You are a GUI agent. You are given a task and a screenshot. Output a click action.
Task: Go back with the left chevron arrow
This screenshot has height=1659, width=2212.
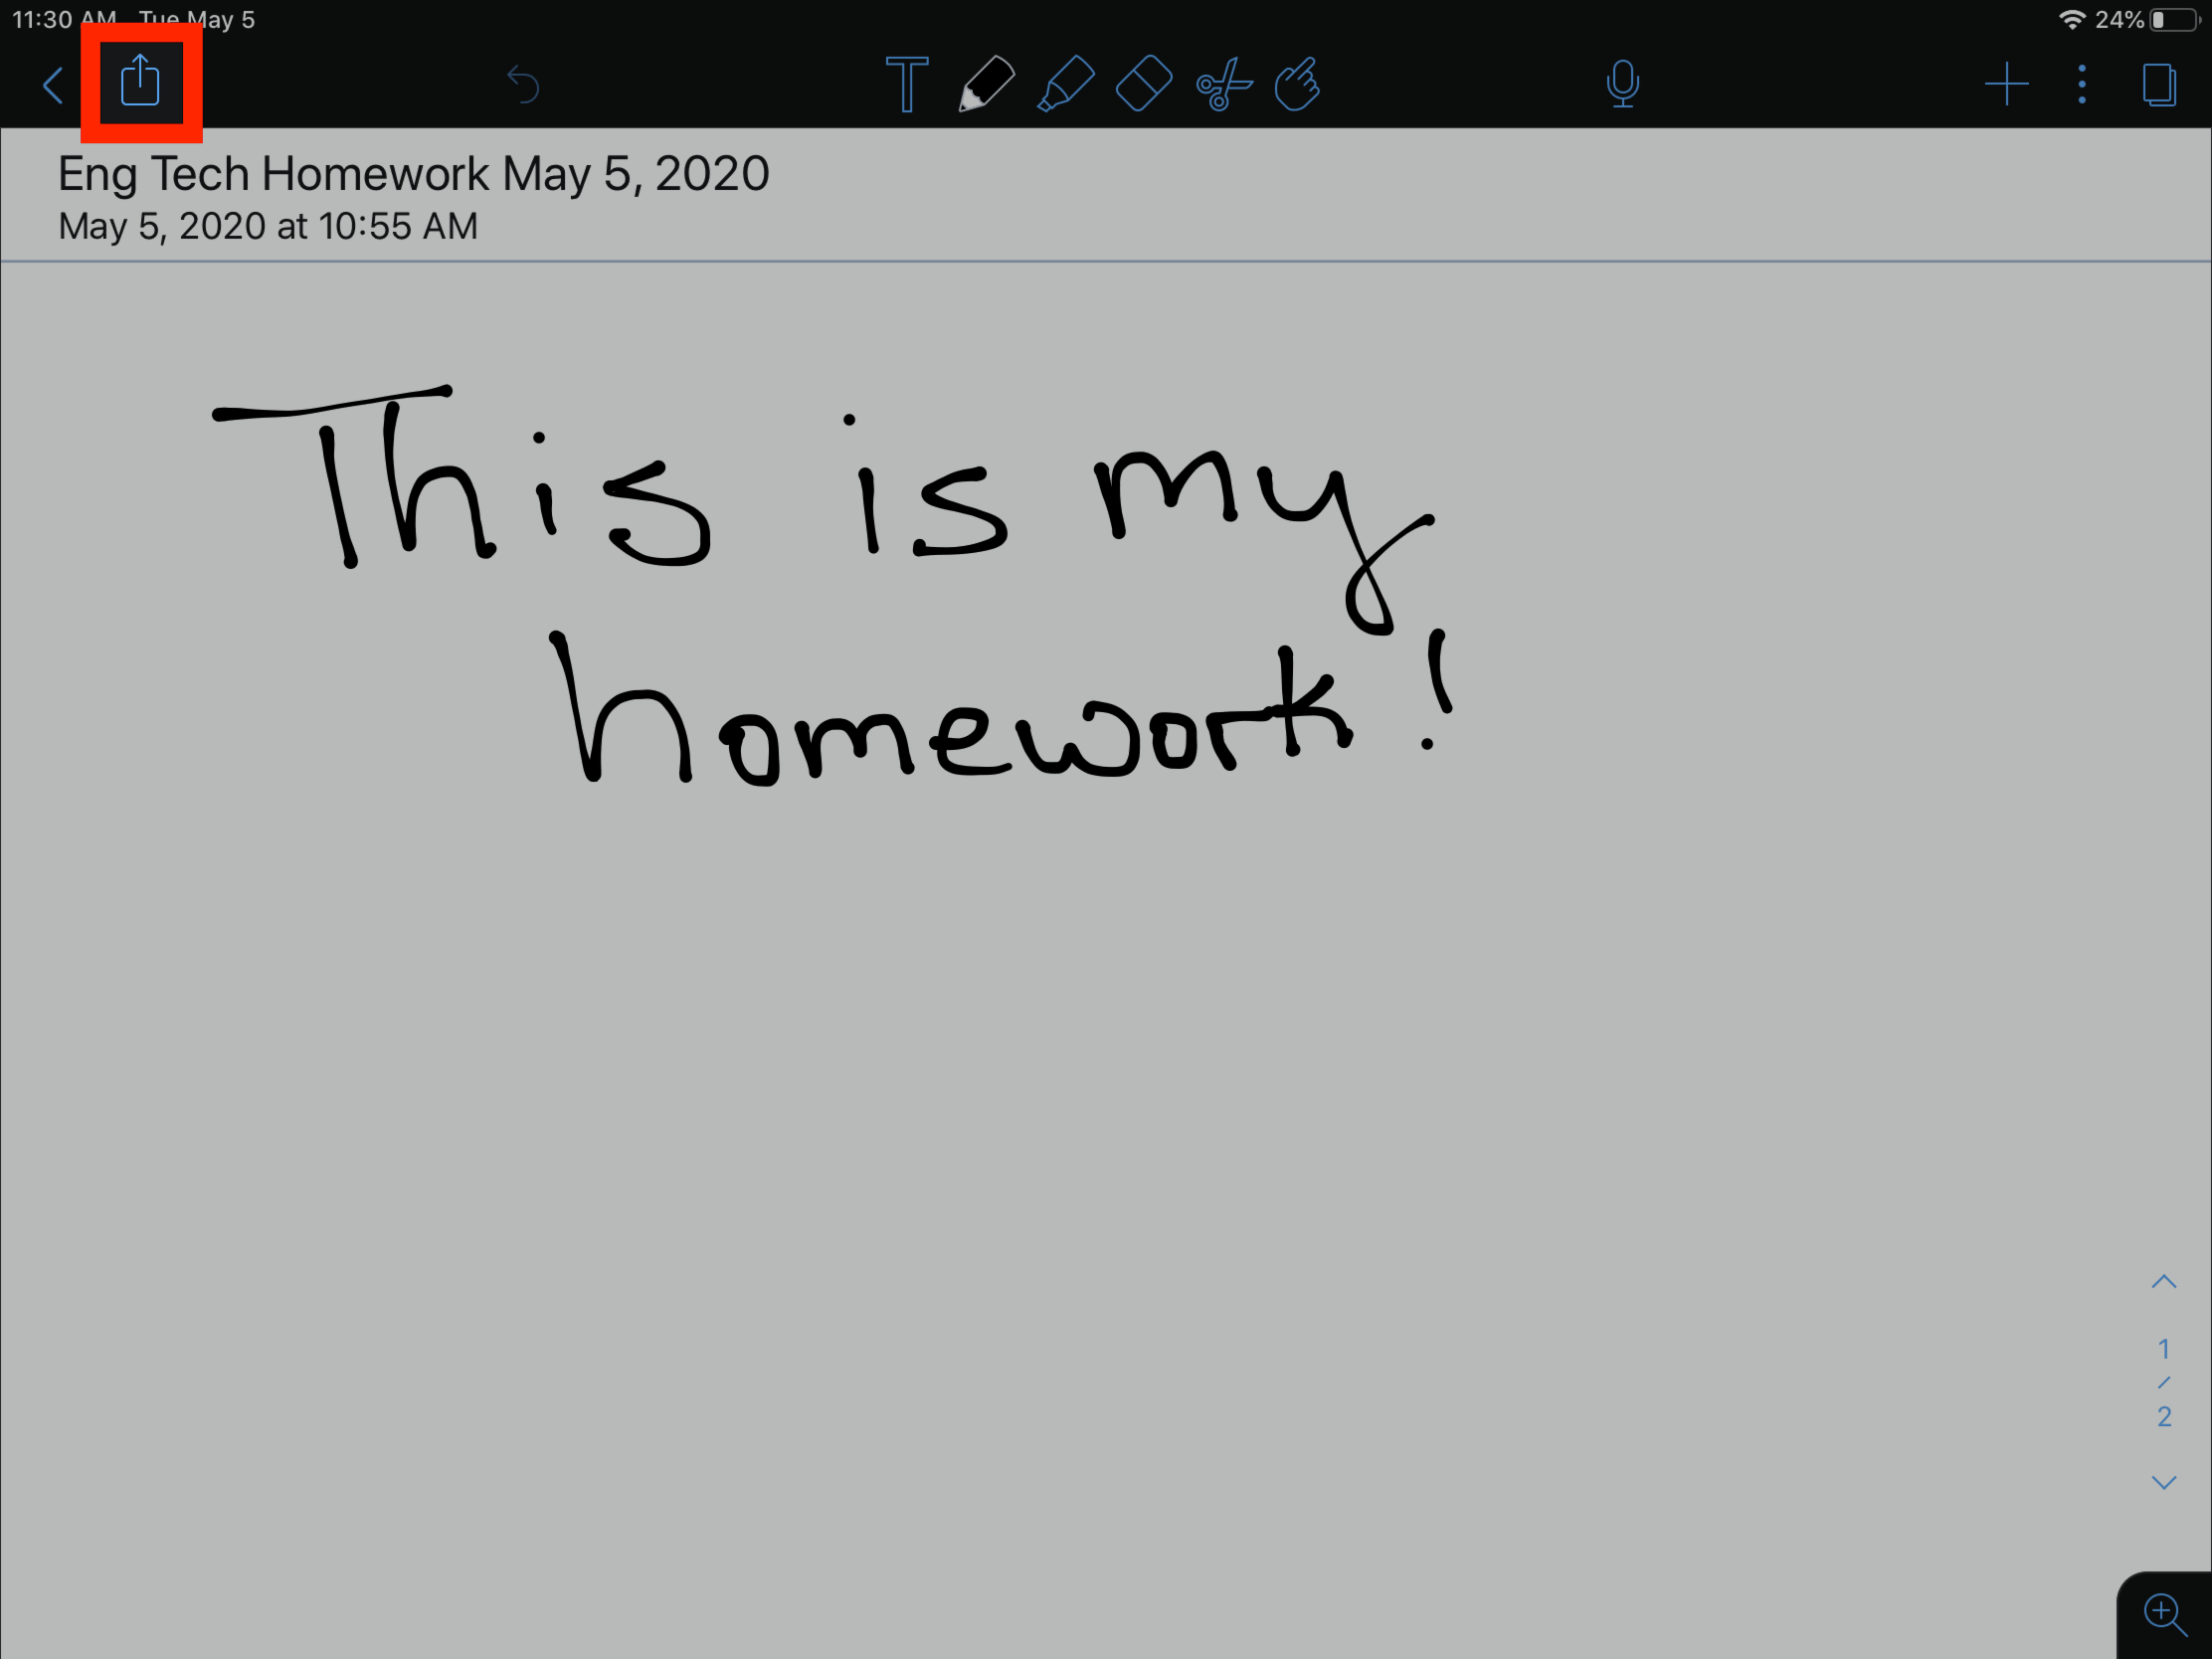tap(54, 85)
